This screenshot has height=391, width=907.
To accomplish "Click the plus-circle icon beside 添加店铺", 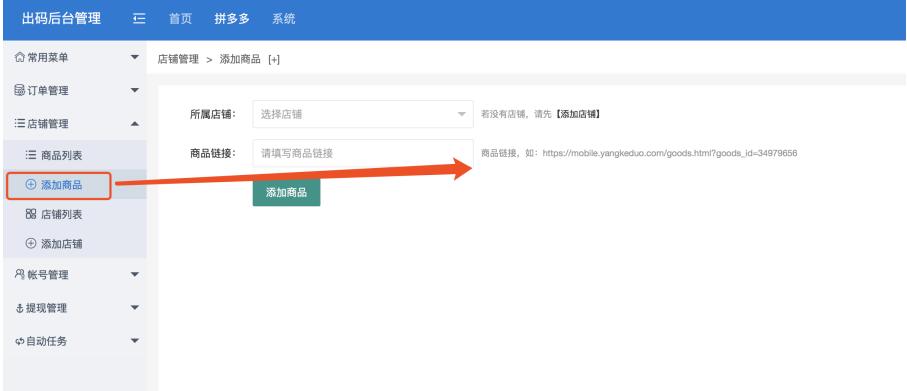I will (x=31, y=244).
